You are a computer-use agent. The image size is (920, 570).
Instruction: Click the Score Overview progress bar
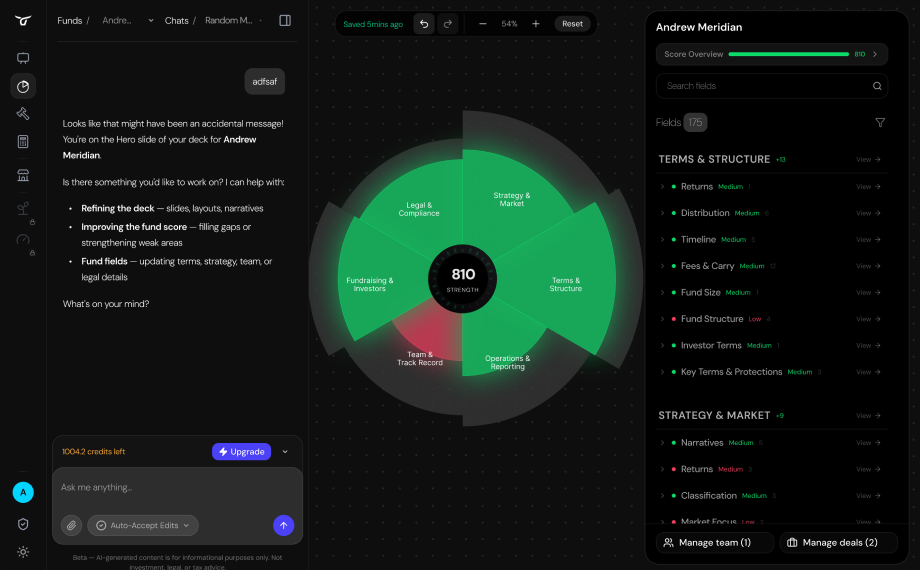[789, 54]
